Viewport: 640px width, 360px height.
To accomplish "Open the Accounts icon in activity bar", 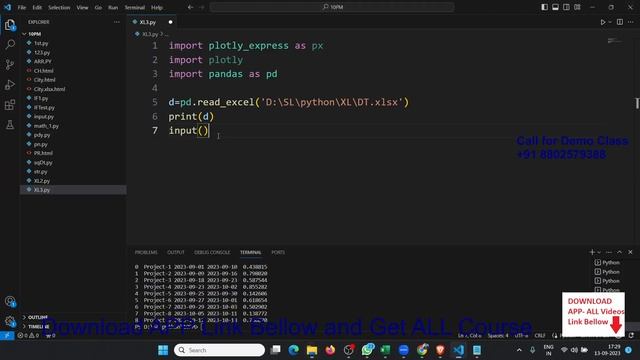I will [10, 302].
